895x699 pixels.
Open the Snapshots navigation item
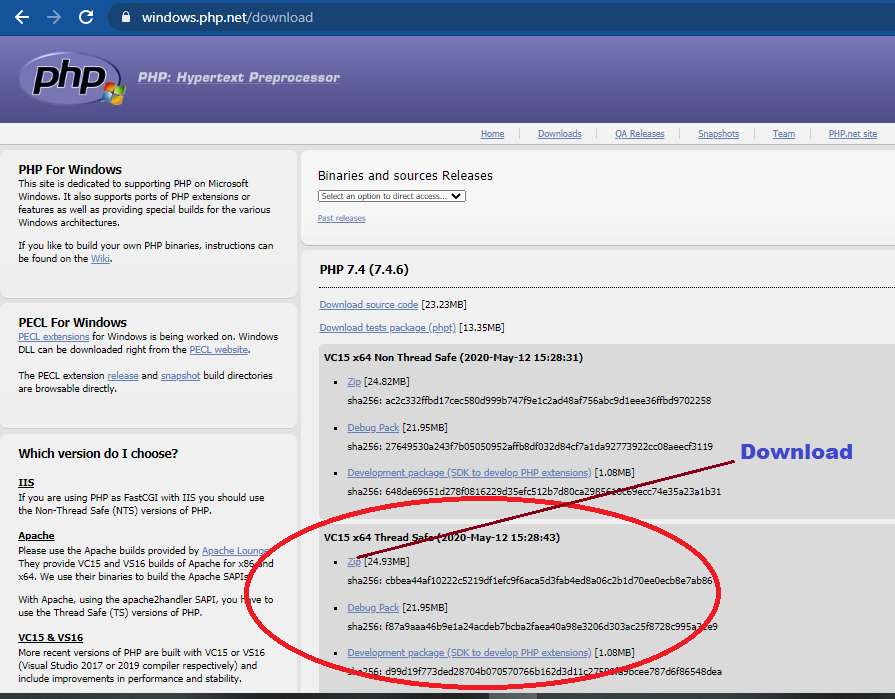(x=718, y=134)
